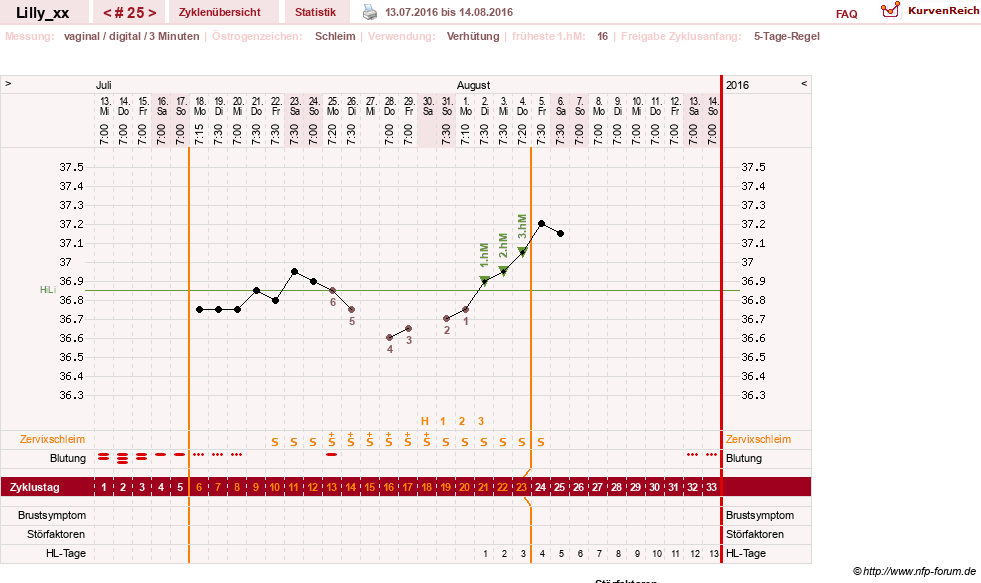The image size is (981, 583).
Task: Click the printer icon
Action: [370, 12]
